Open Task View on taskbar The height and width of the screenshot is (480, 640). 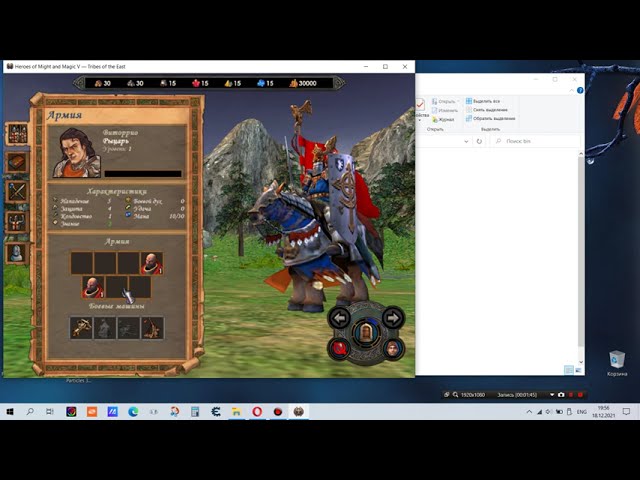(x=50, y=412)
